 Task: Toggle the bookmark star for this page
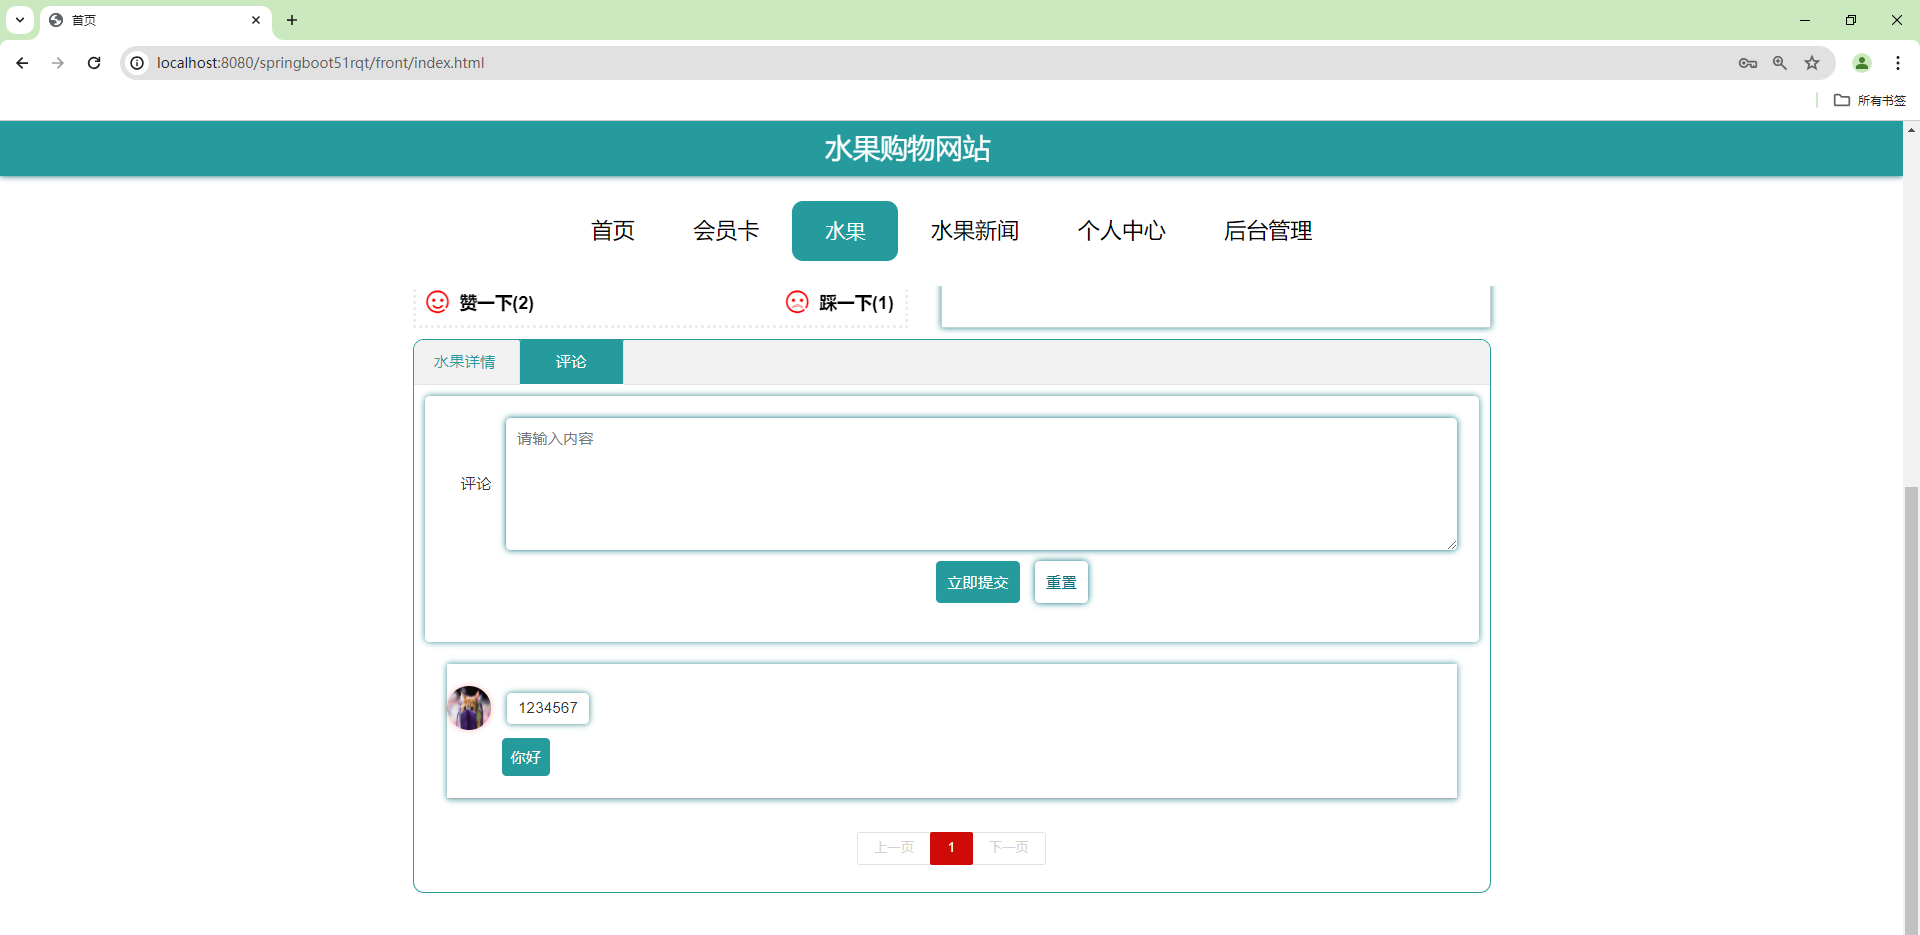[1812, 62]
